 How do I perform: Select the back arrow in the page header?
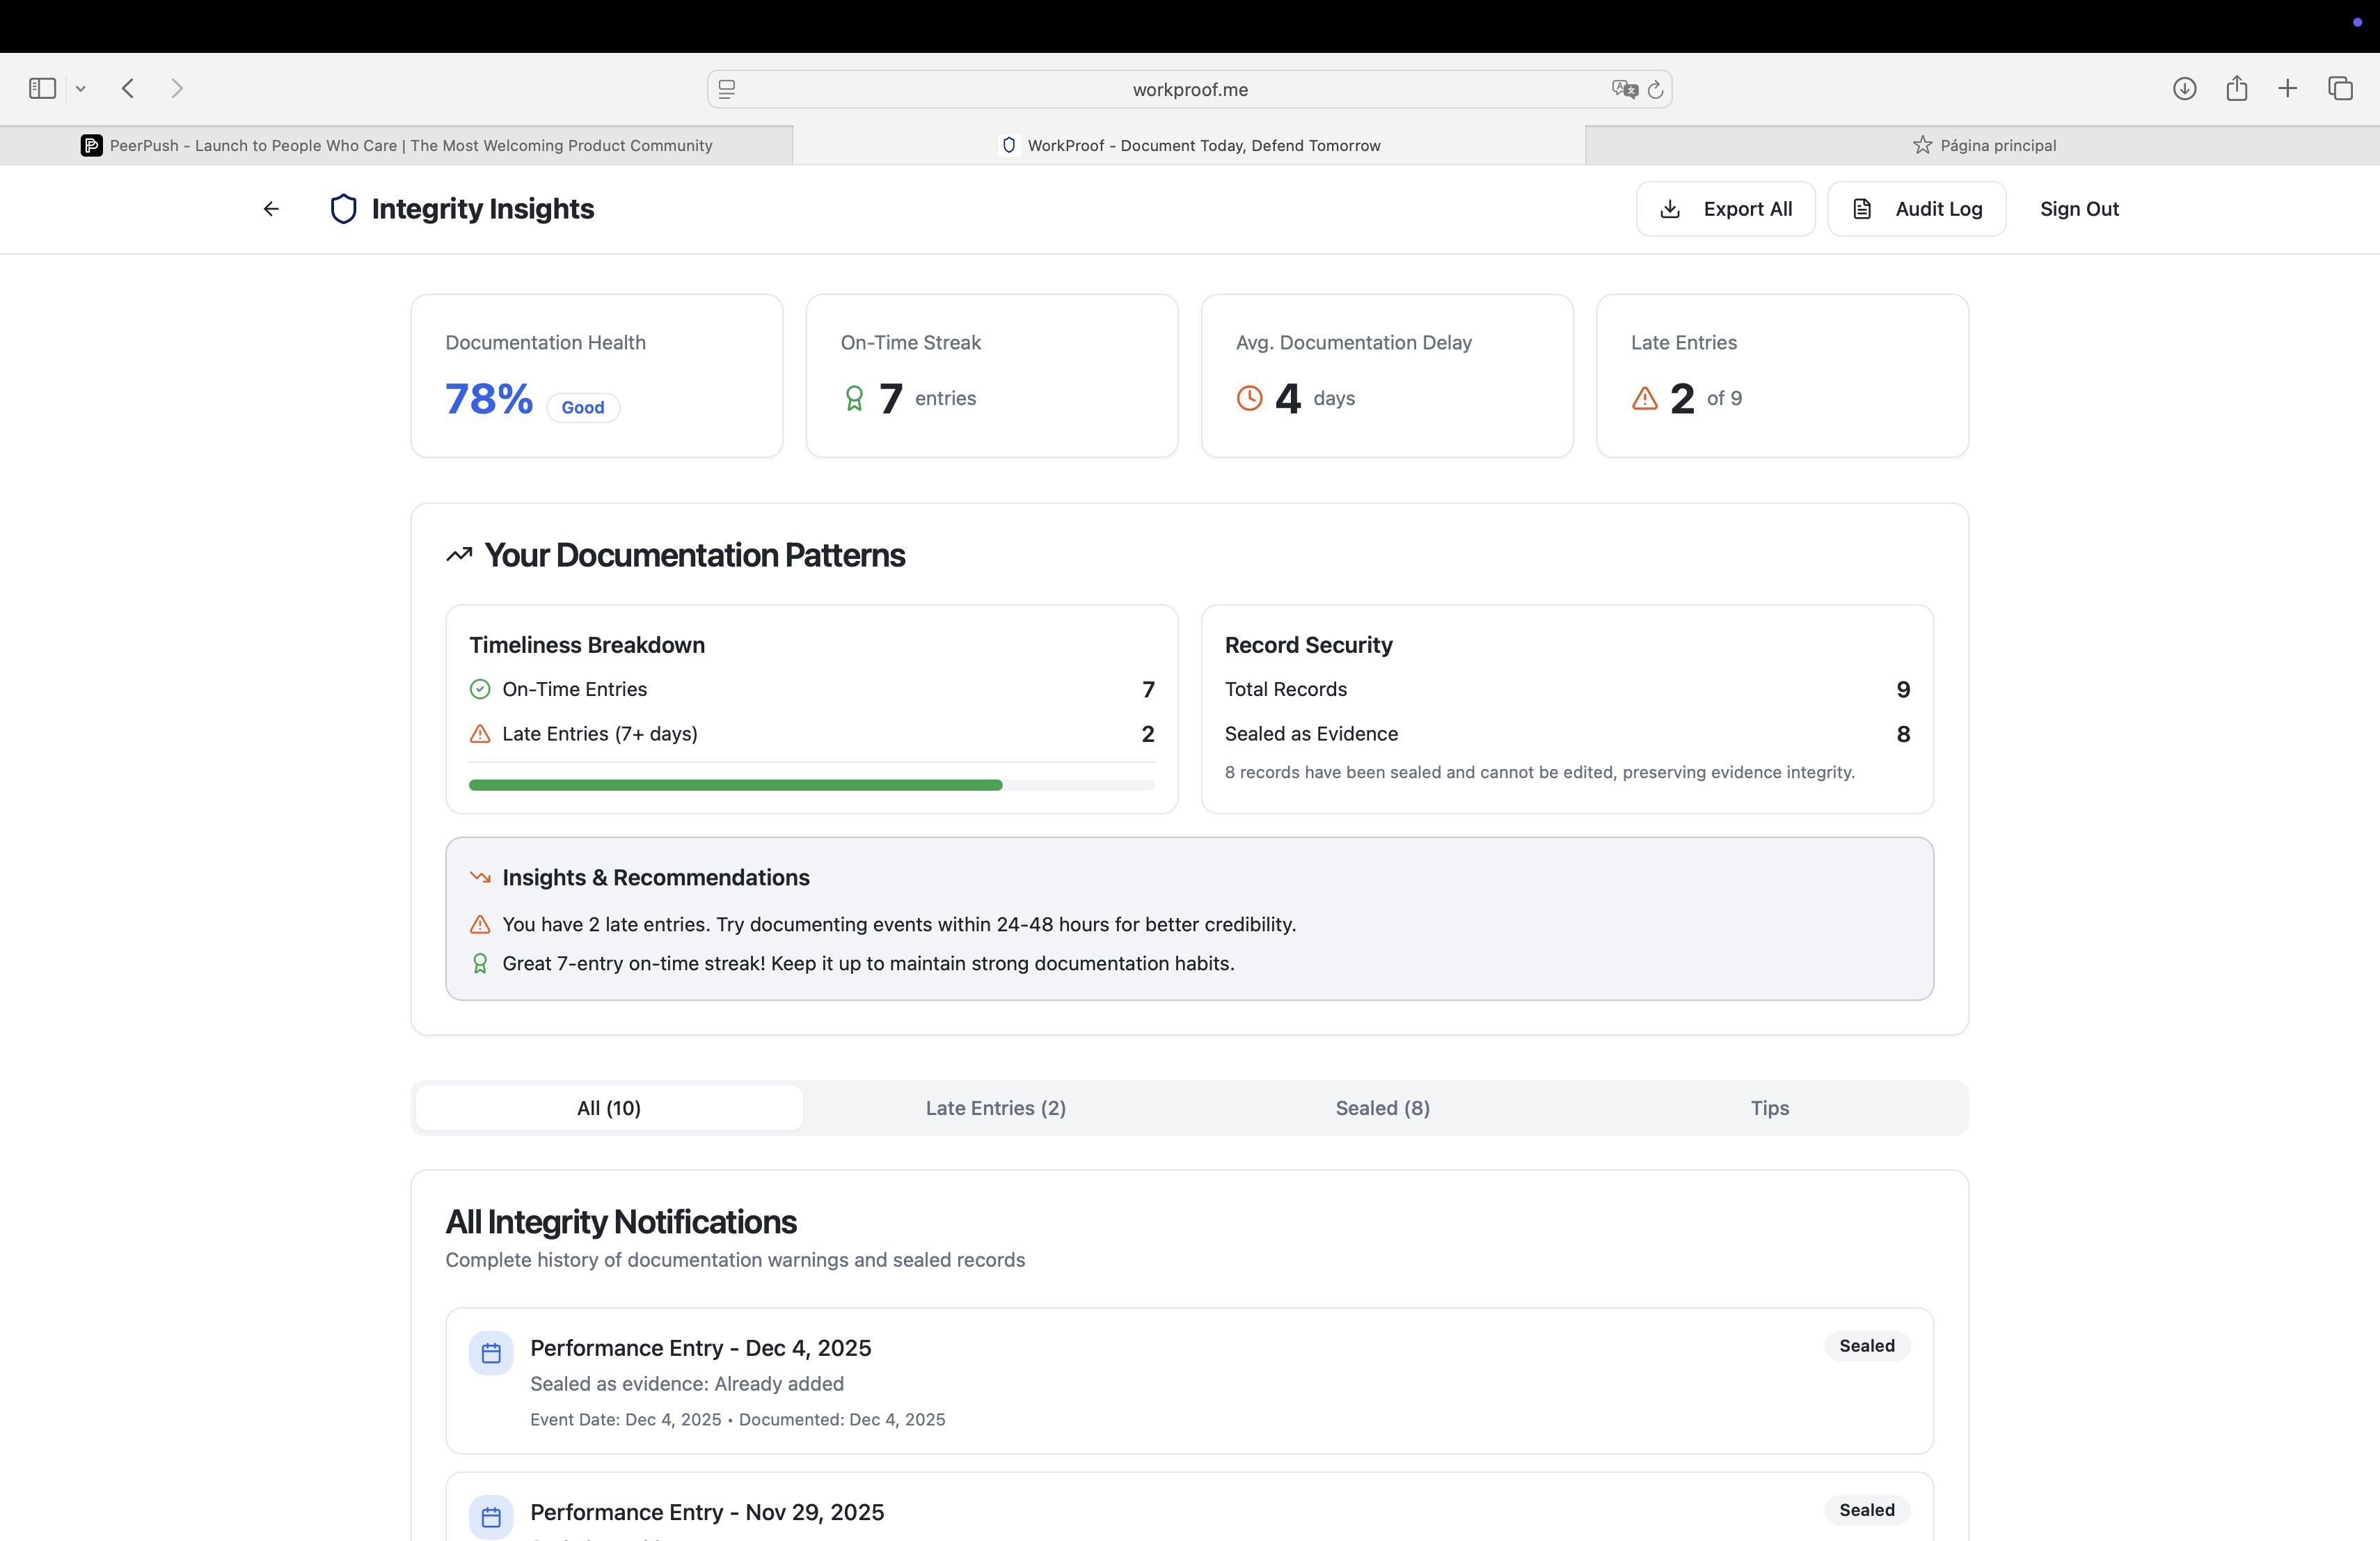coord(270,208)
